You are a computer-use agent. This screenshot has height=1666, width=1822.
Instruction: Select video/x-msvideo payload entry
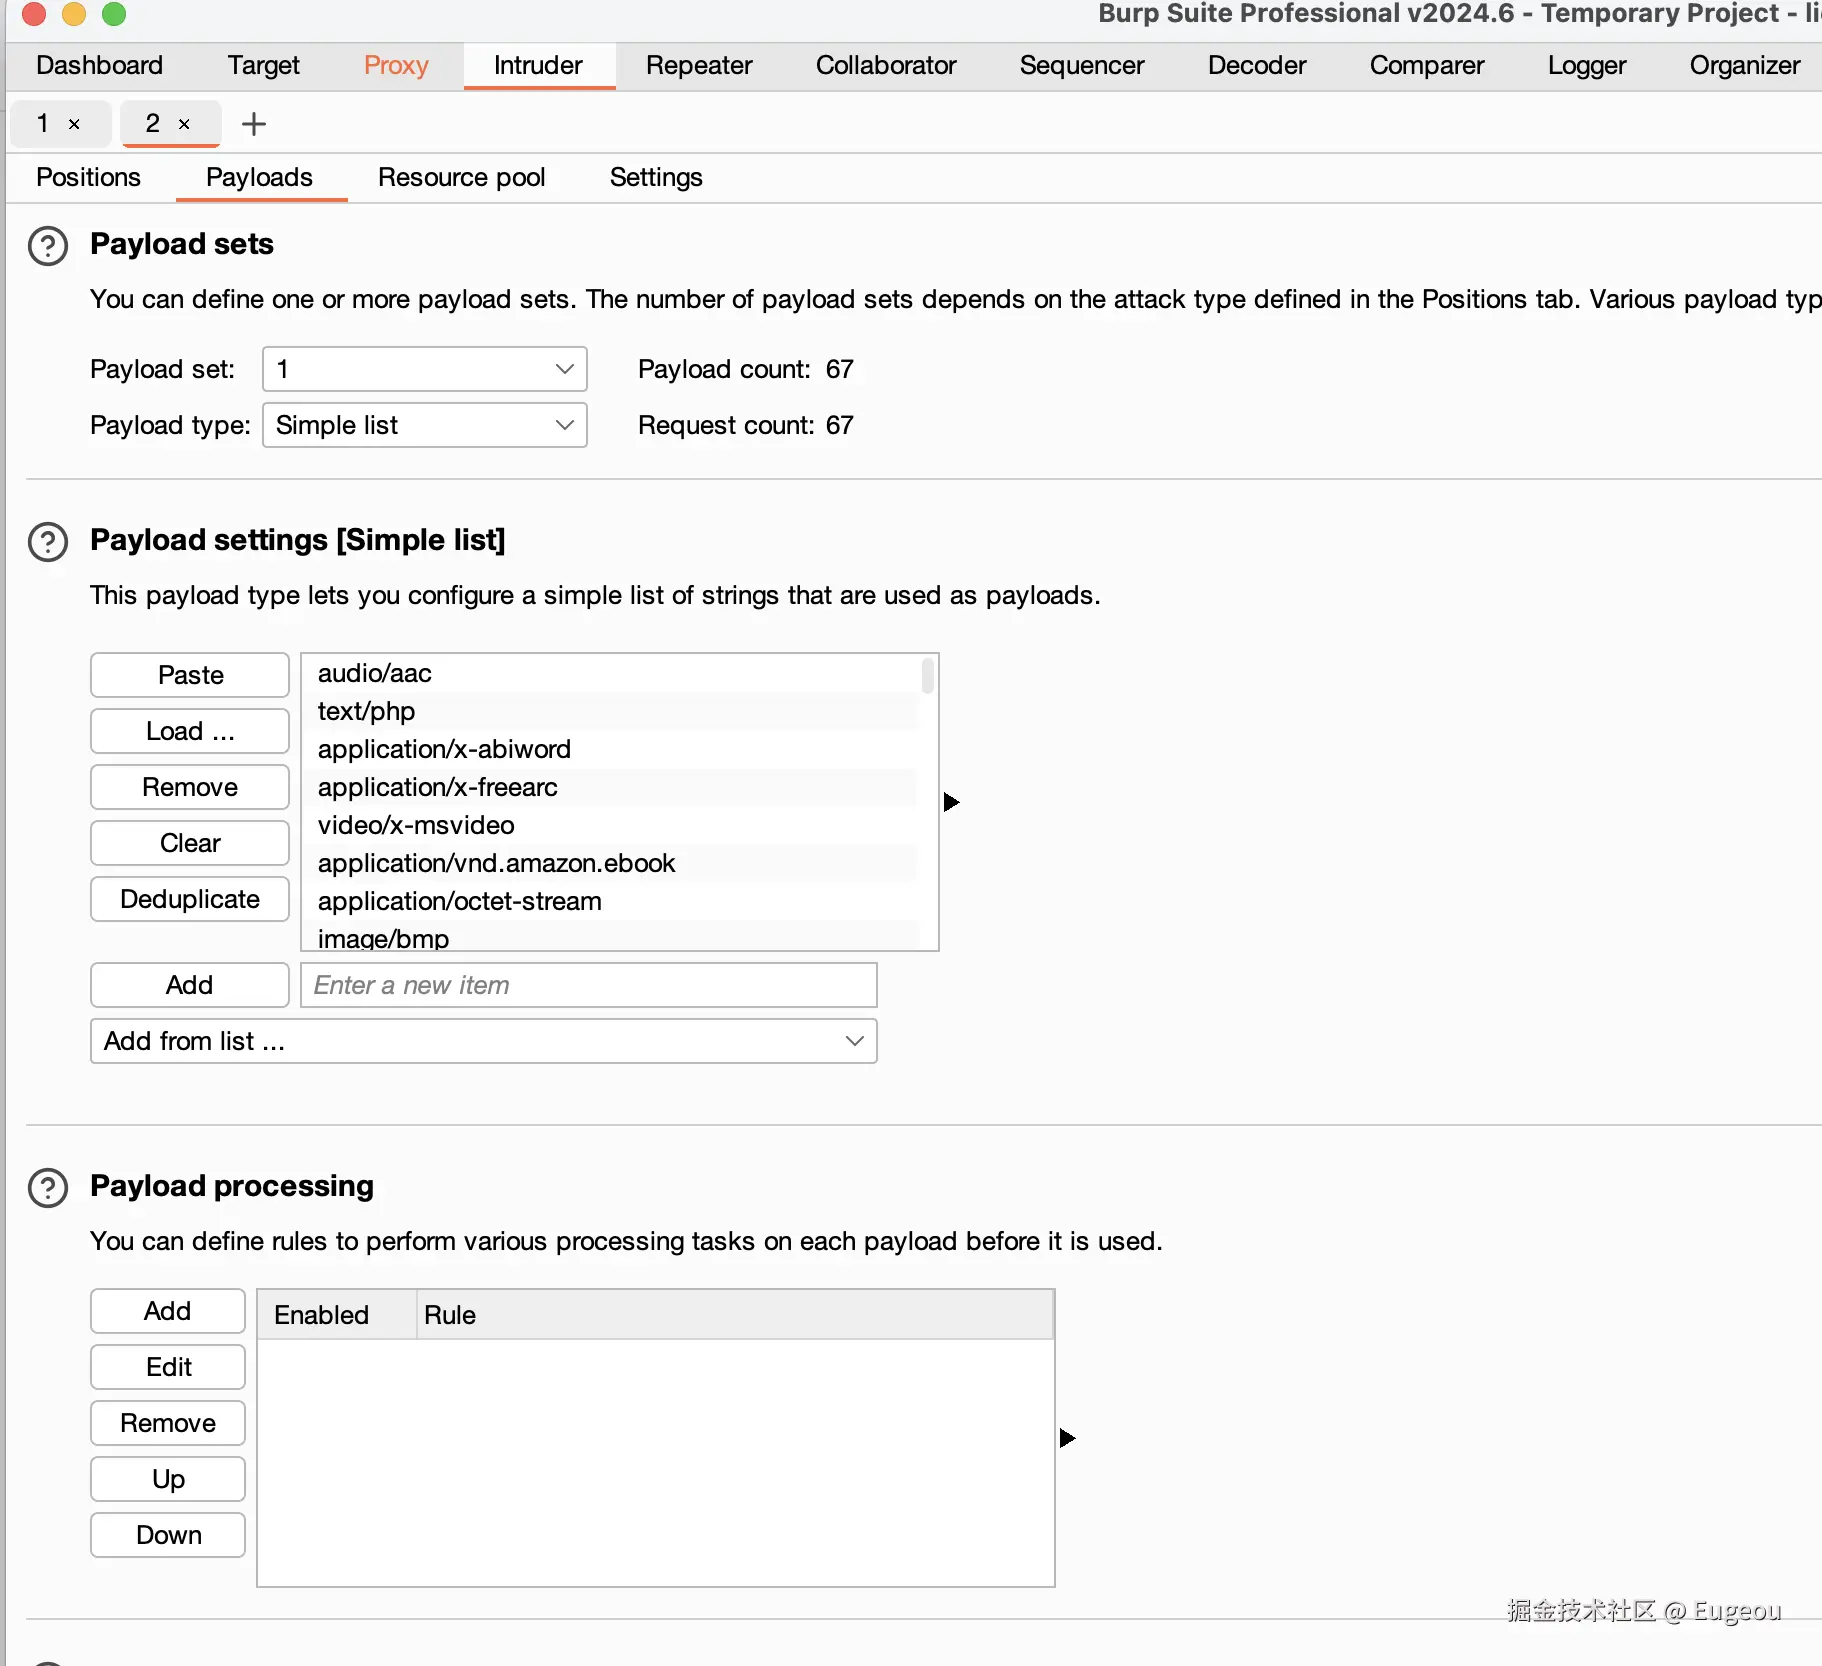click(x=610, y=825)
